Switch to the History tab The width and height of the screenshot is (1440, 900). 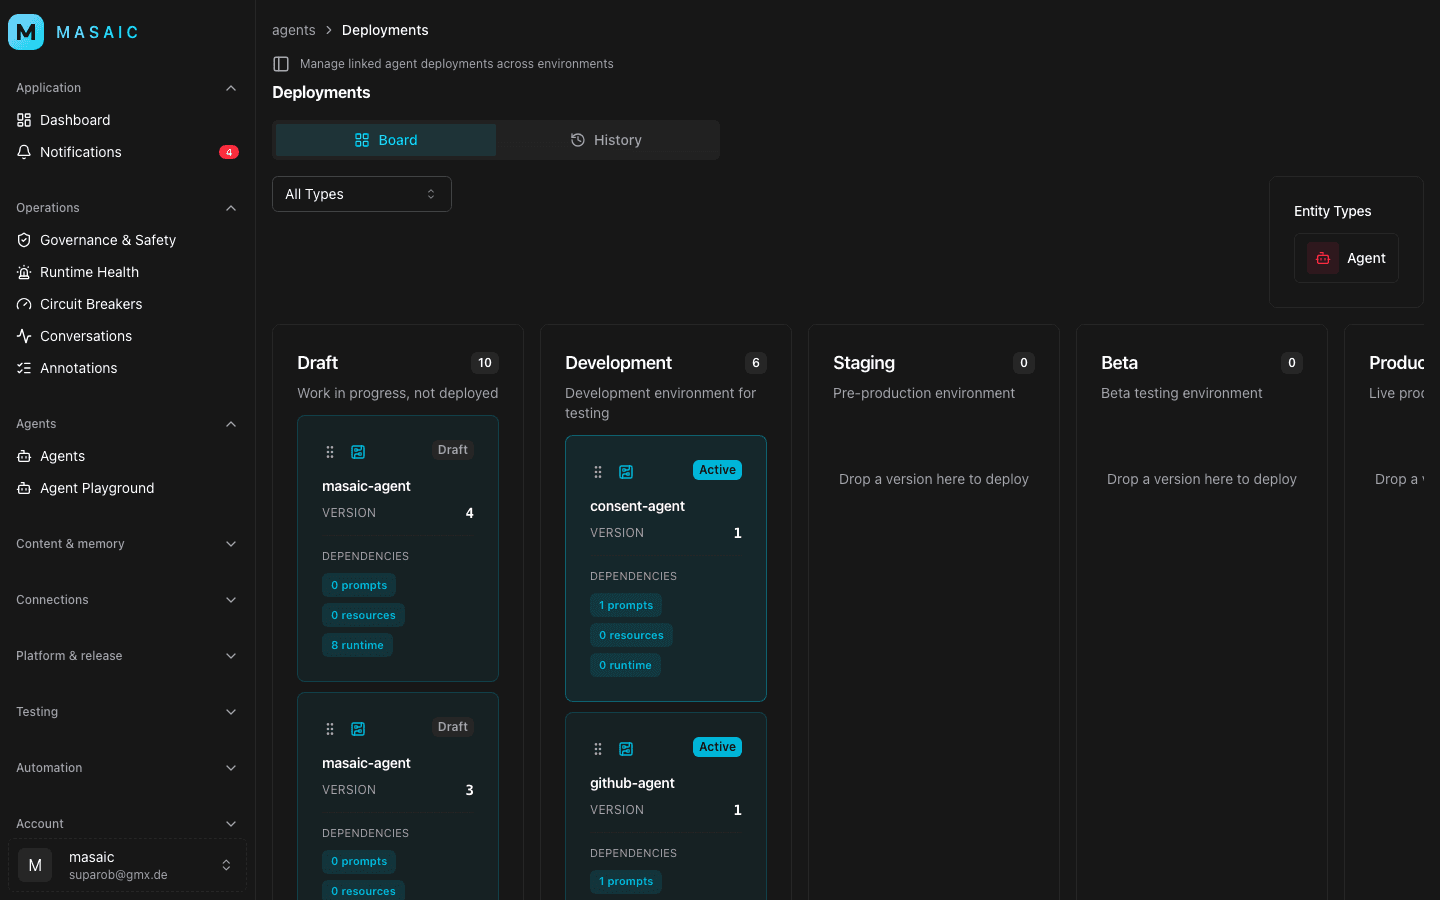pyautogui.click(x=606, y=140)
